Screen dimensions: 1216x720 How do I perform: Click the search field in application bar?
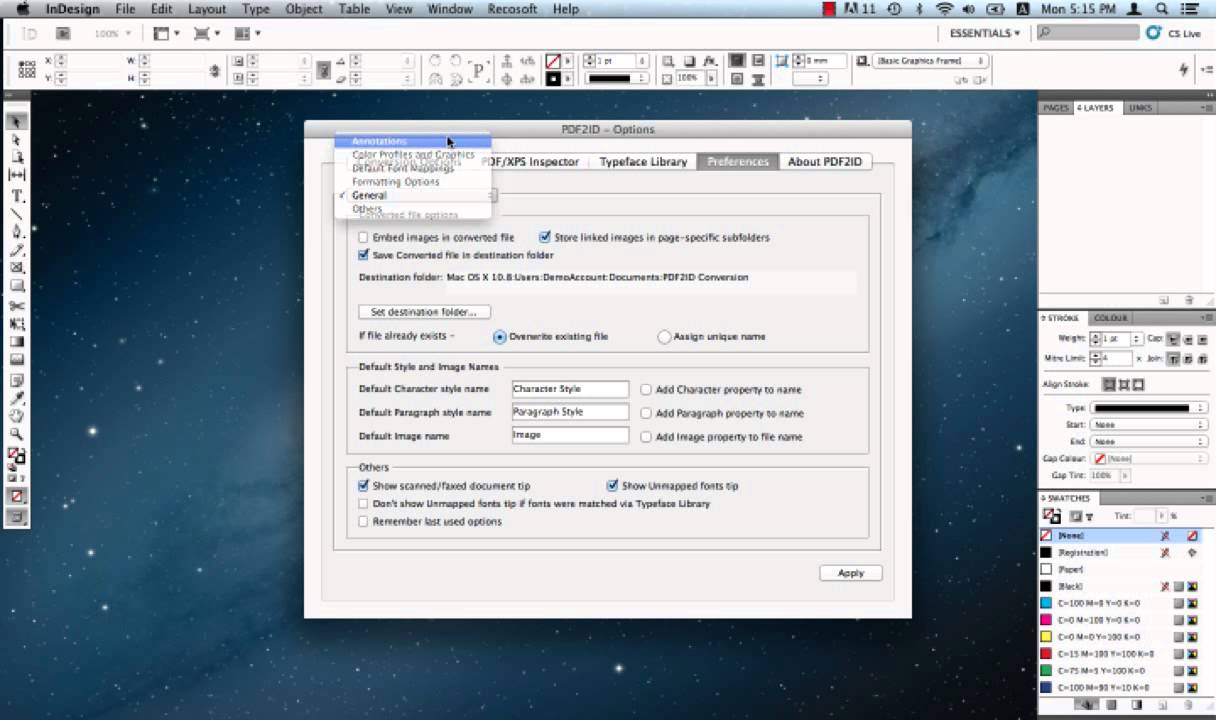1086,33
